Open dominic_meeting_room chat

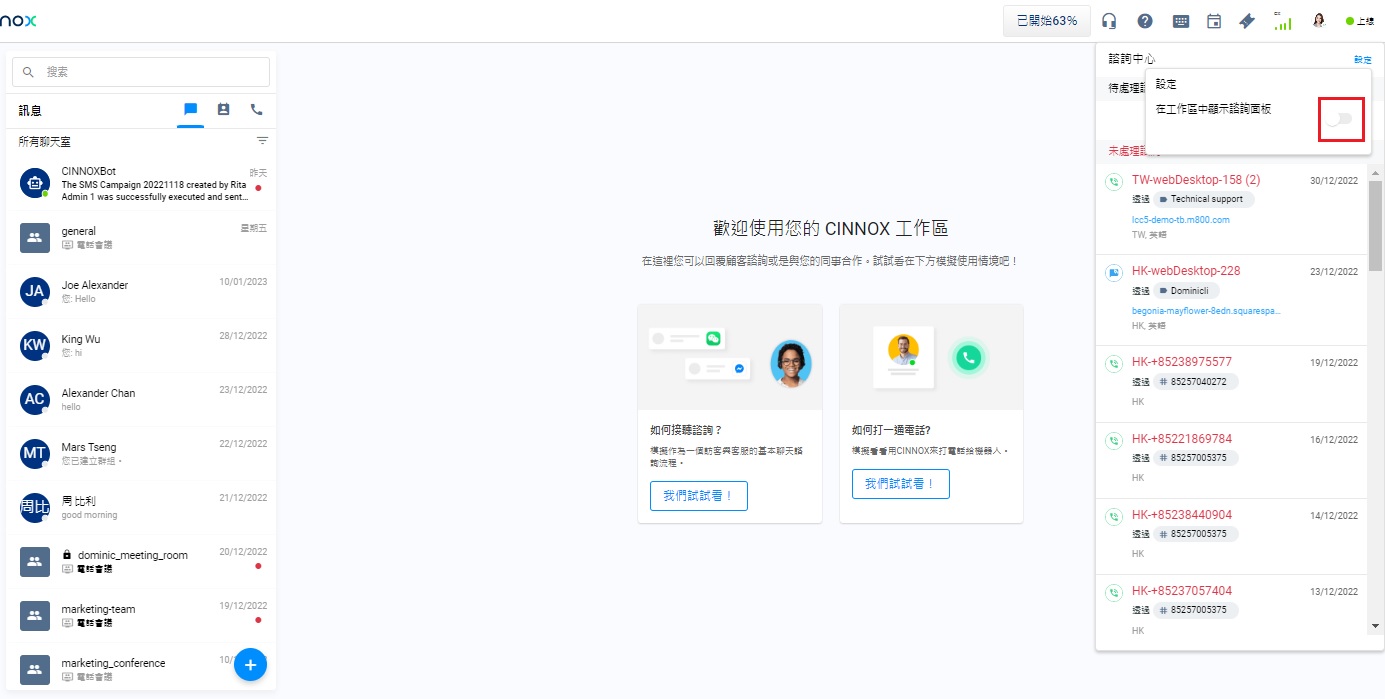pos(141,561)
